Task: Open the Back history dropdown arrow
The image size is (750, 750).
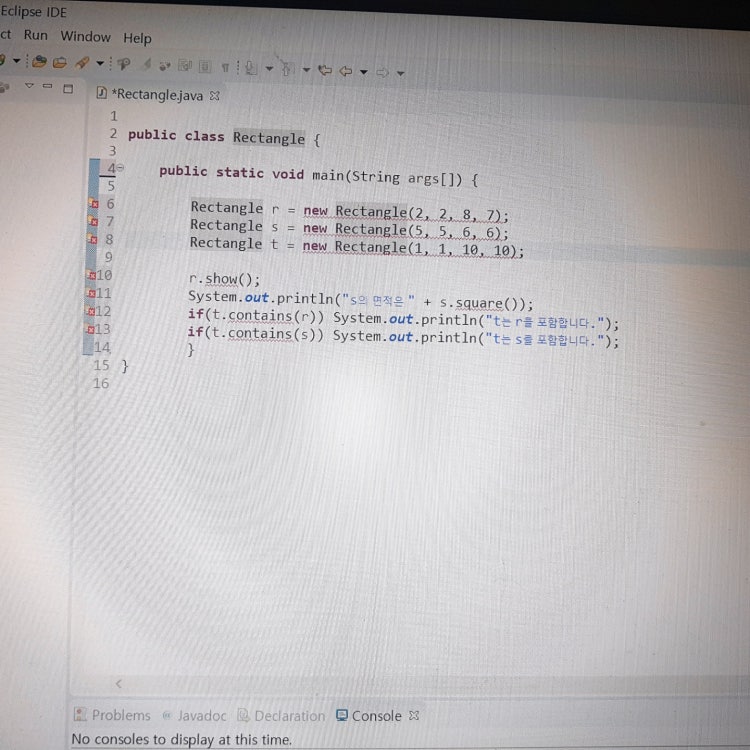Action: pyautogui.click(x=364, y=72)
